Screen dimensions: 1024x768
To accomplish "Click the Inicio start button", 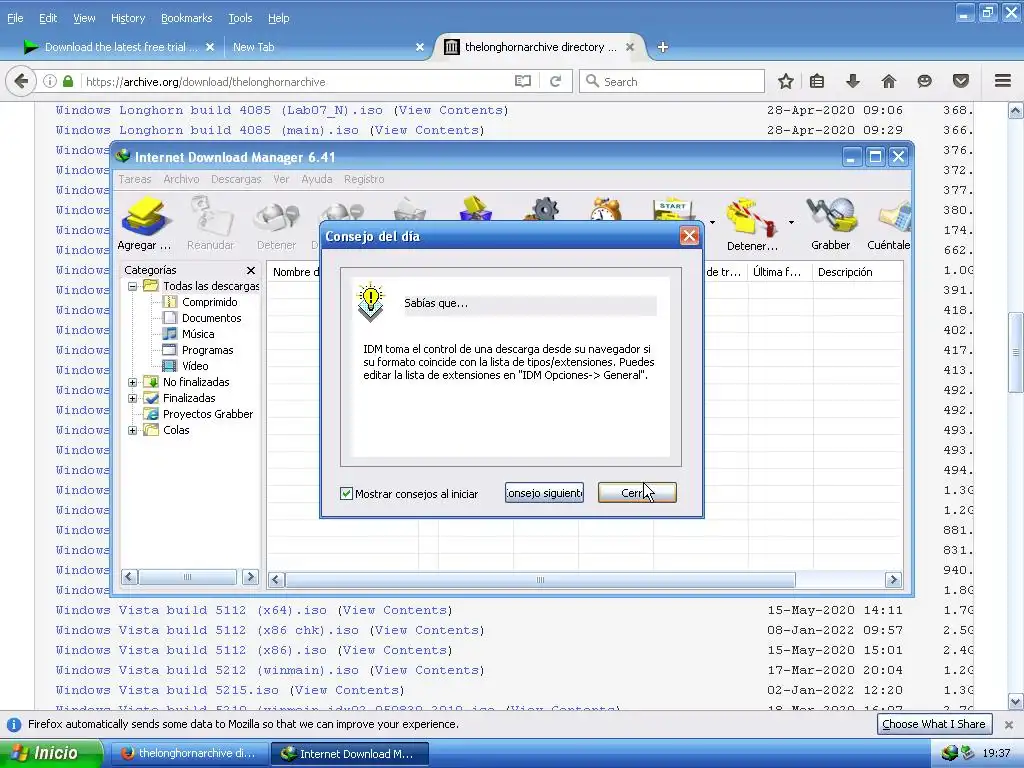I will 50,753.
